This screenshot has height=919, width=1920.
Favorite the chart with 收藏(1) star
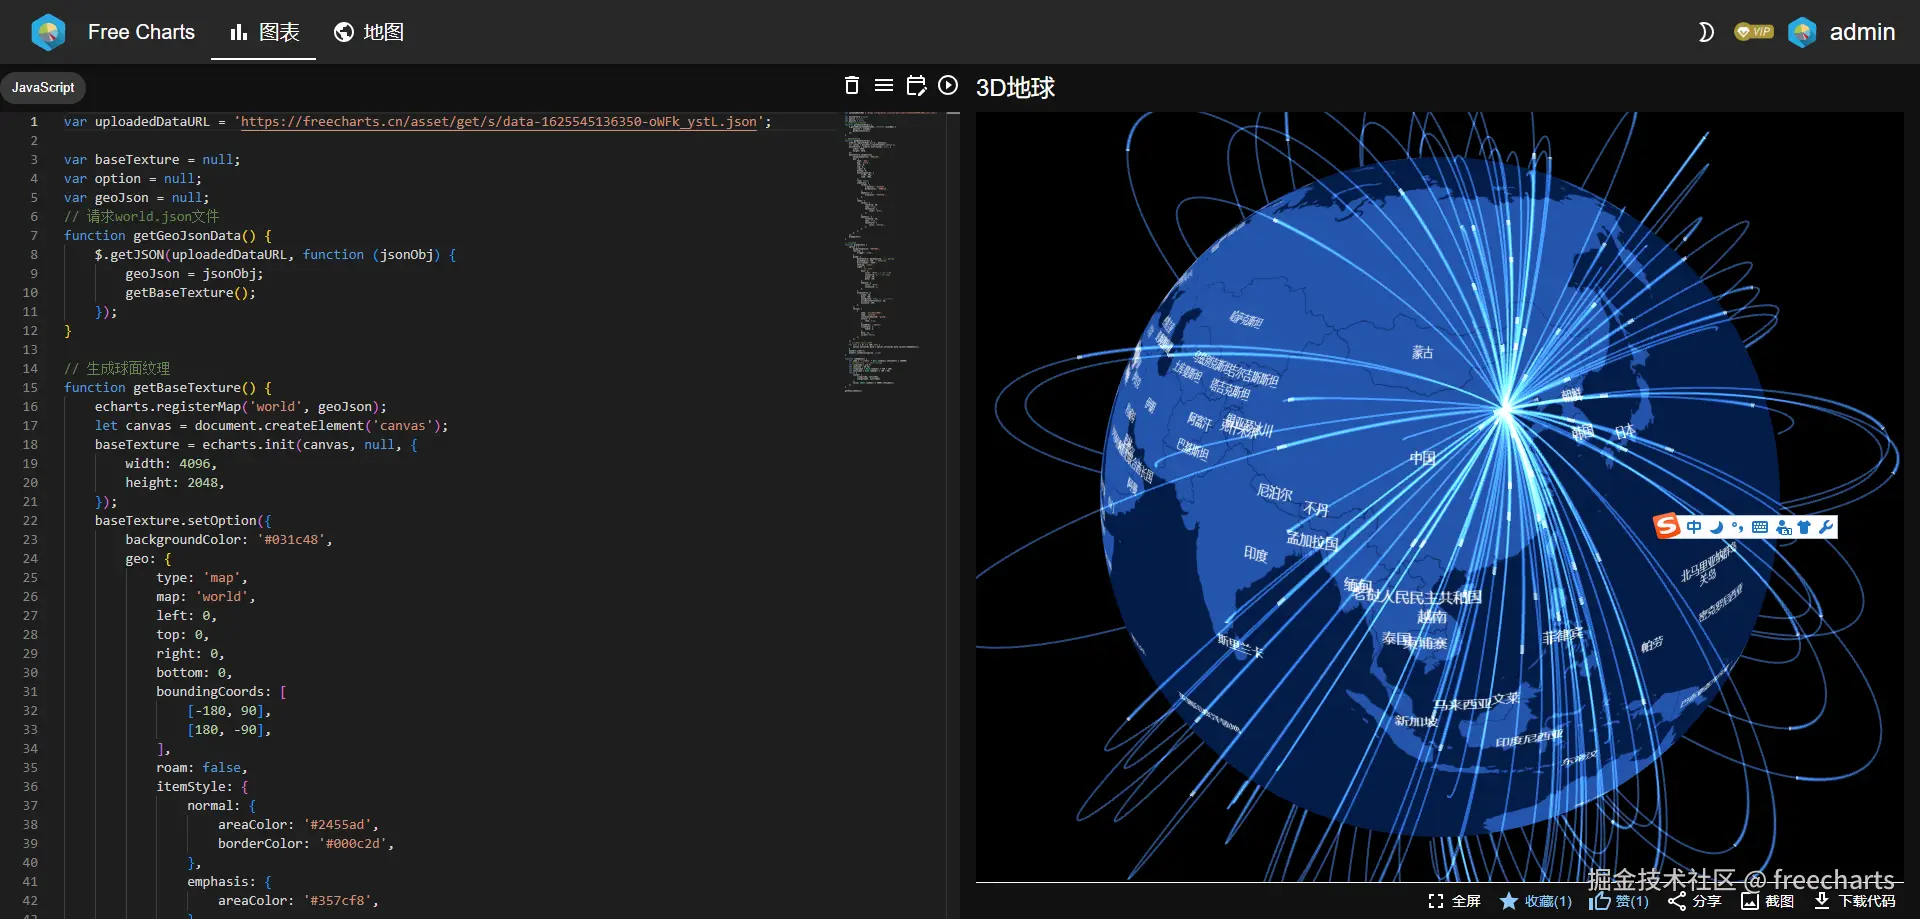1536,901
